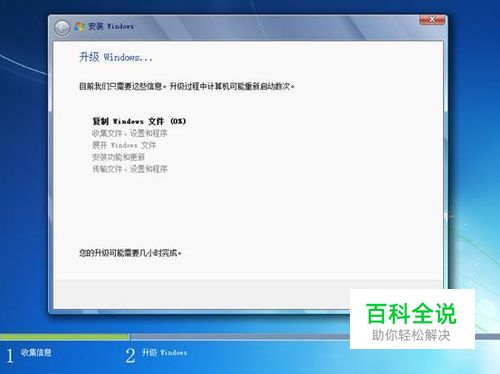Click the 您的升级可能需要几小时完成 note
500x374 pixels.
pyautogui.click(x=130, y=253)
